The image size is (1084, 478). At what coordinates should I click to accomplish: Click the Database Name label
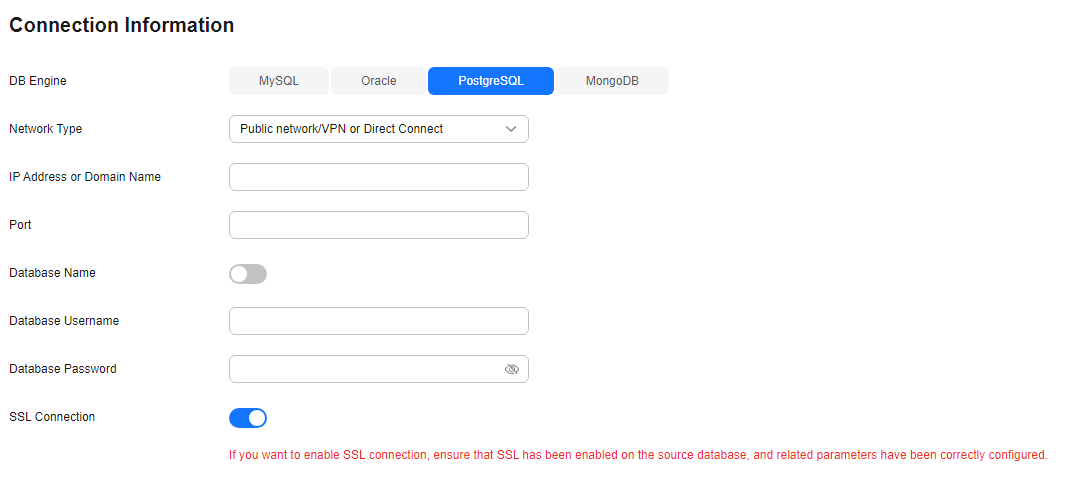coord(53,273)
